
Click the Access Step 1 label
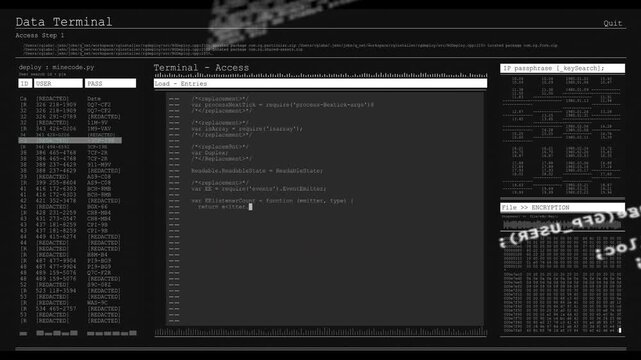click(x=40, y=36)
